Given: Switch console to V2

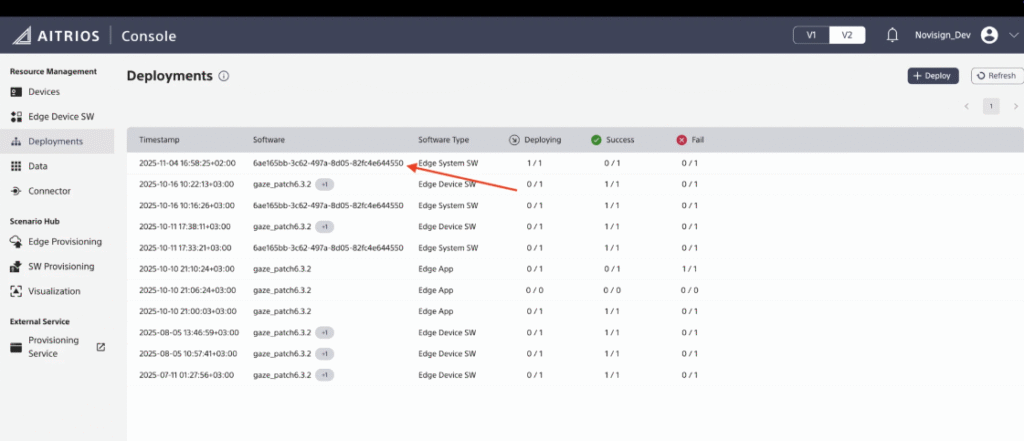Looking at the screenshot, I should tap(846, 35).
